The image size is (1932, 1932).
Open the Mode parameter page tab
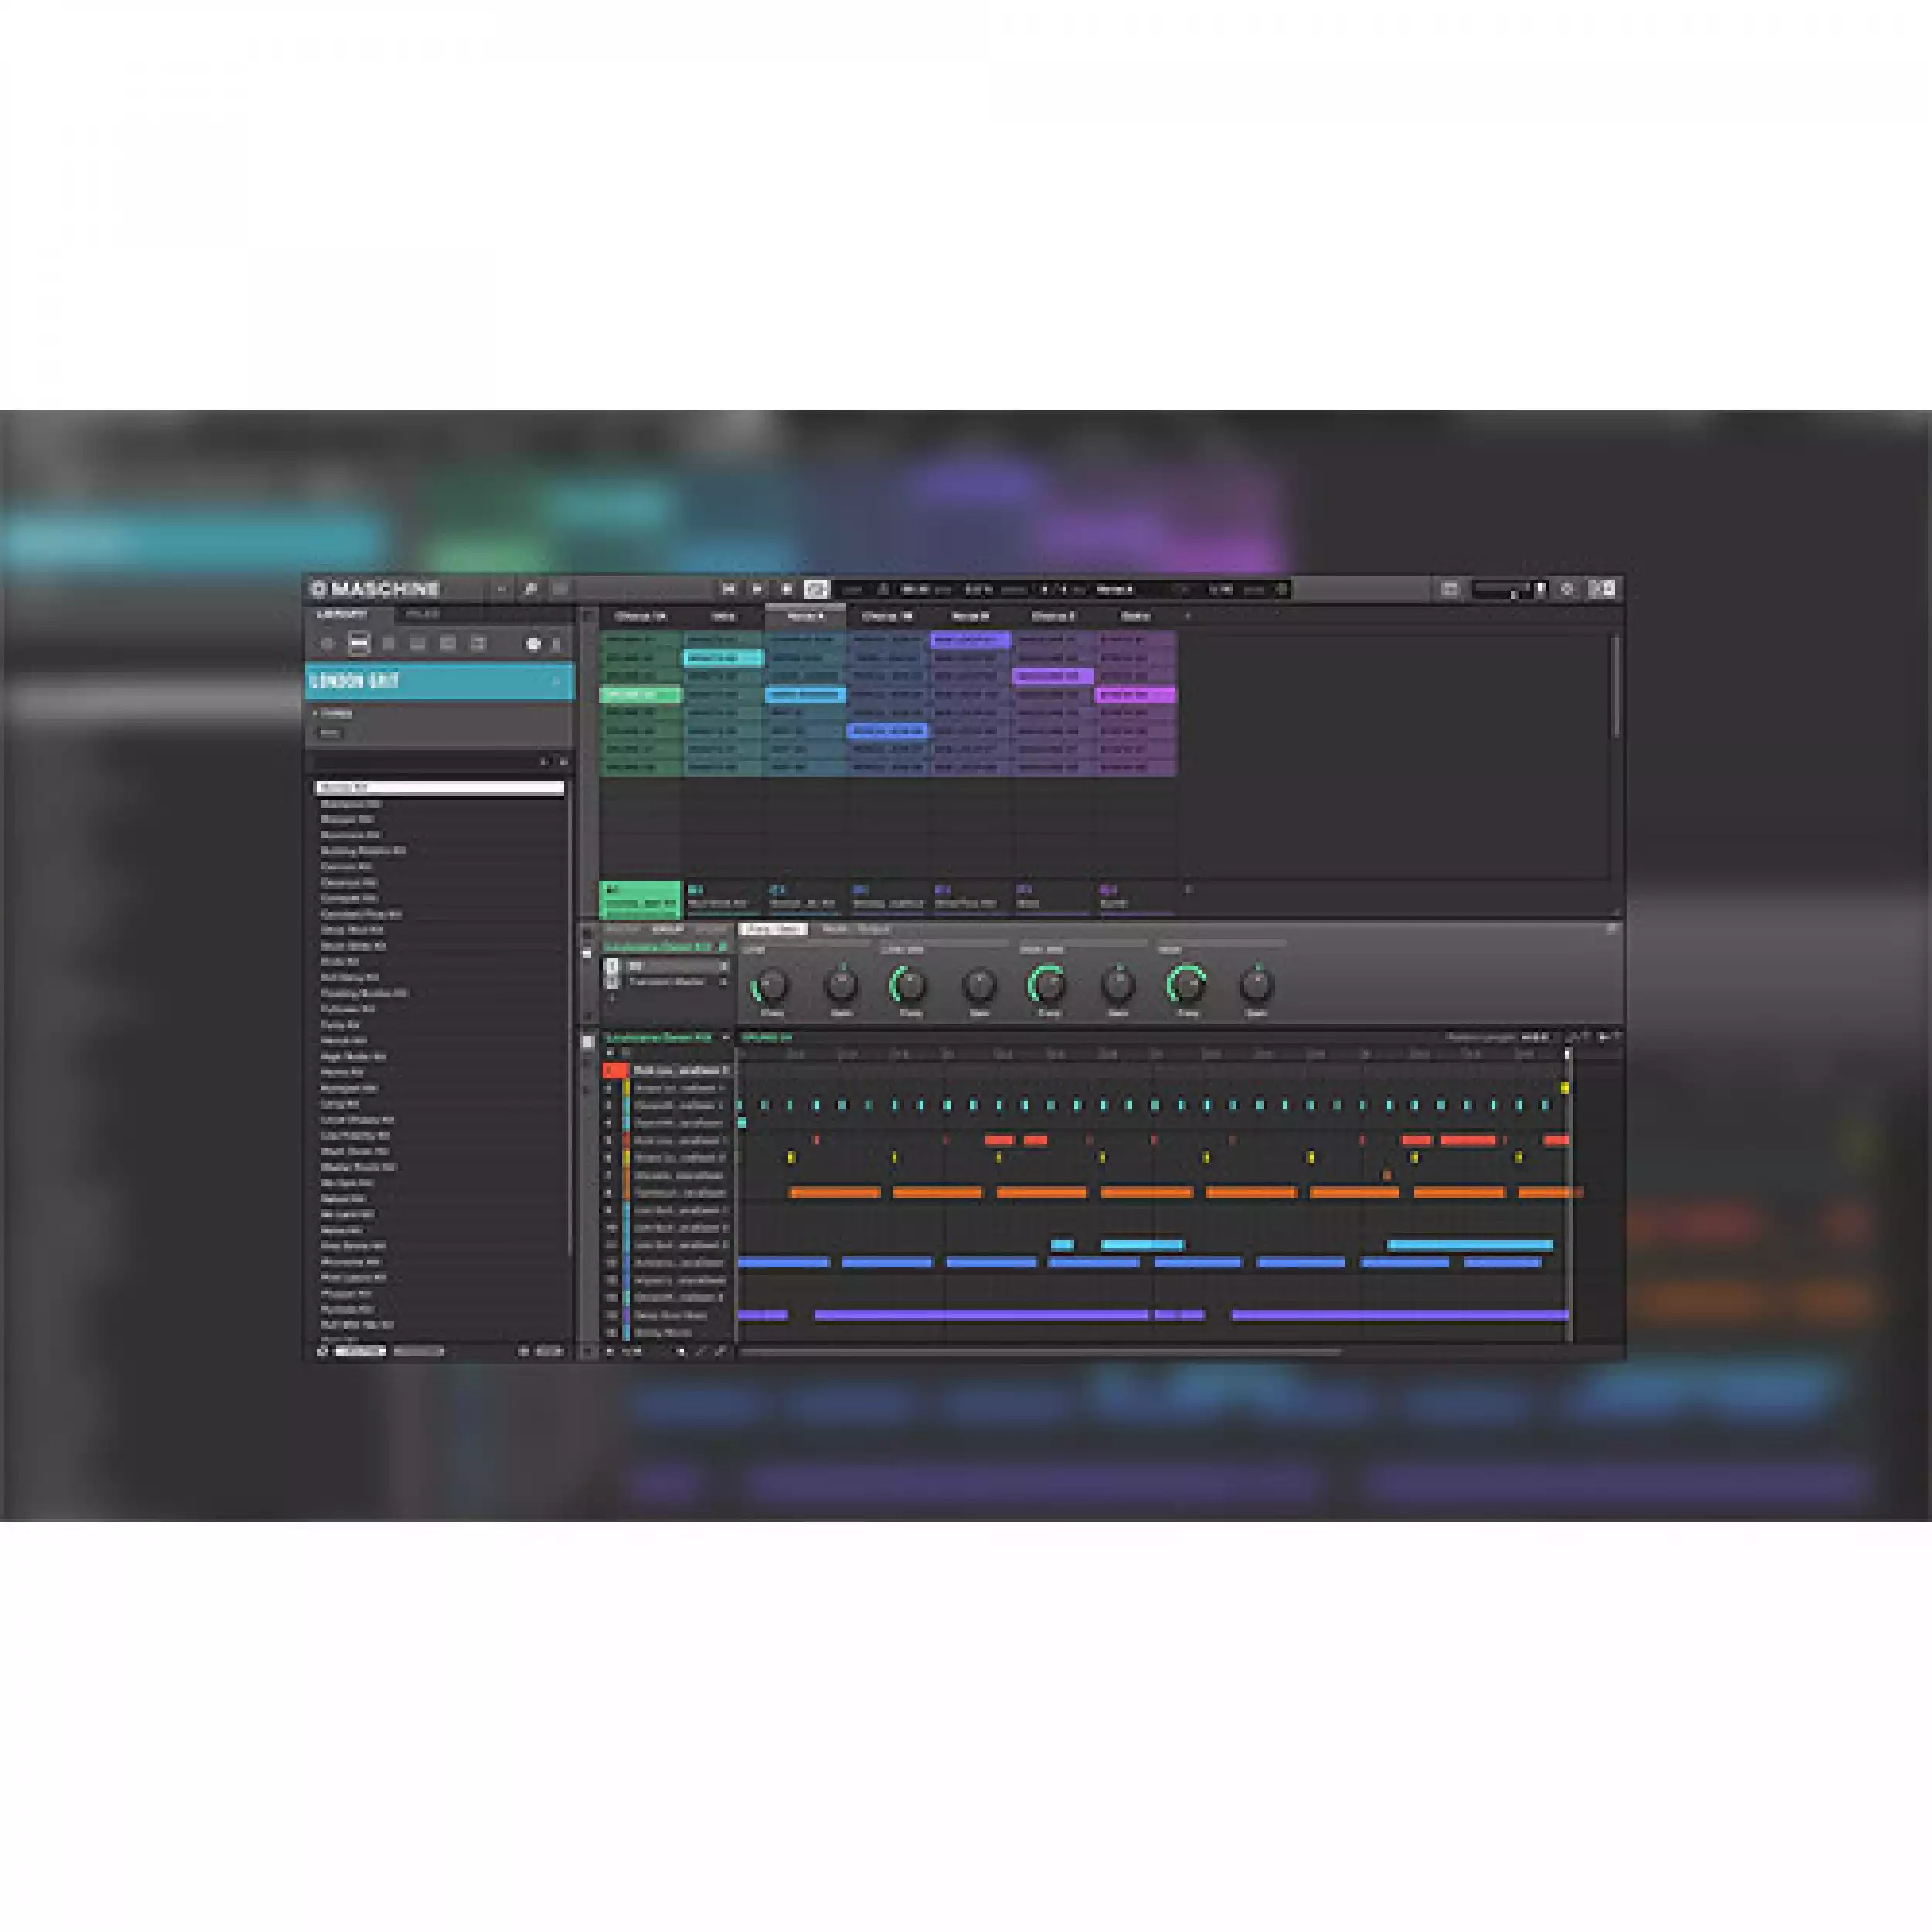(835, 930)
